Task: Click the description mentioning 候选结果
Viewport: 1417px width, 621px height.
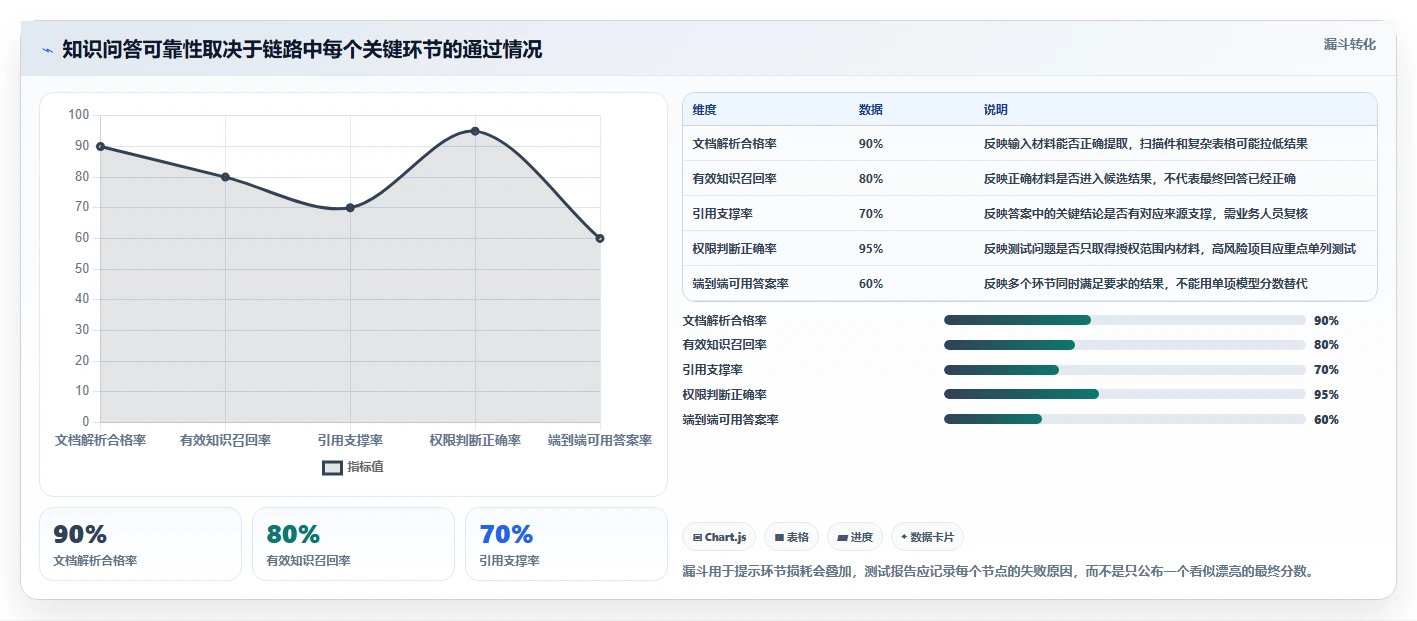Action: coord(1140,179)
